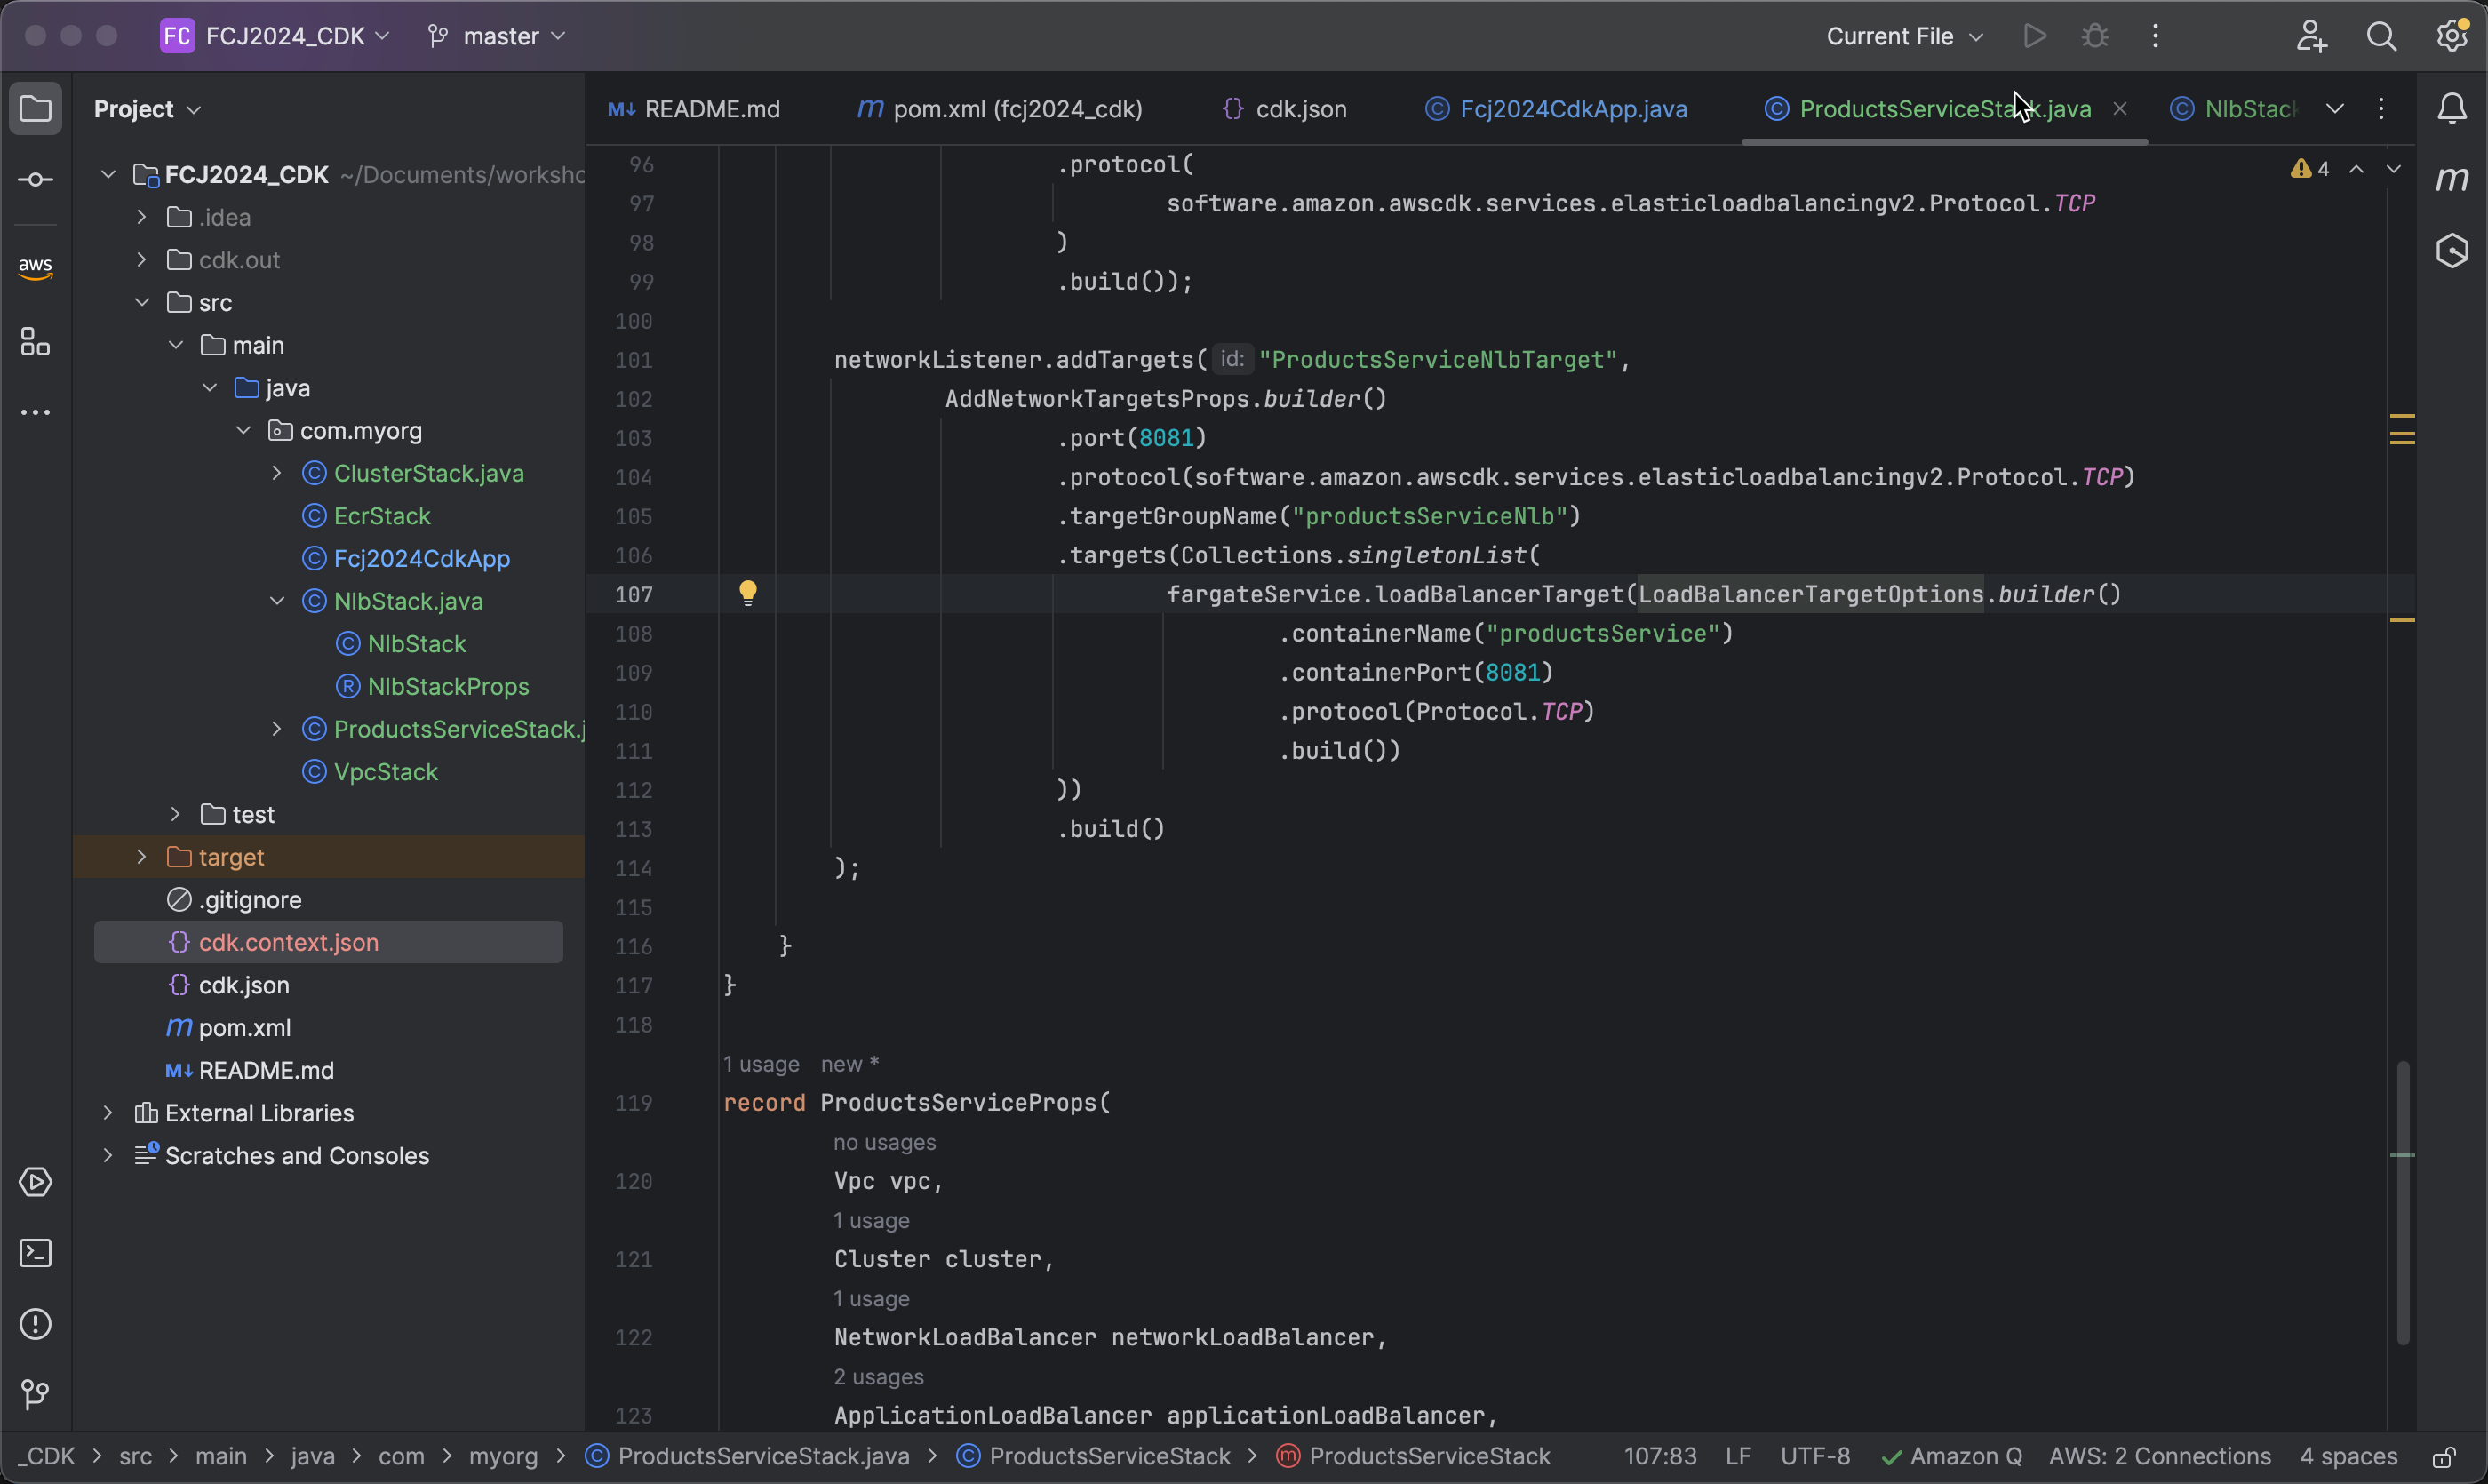Expand the cdk.out folder
This screenshot has height=1484, width=2488.
(x=142, y=260)
